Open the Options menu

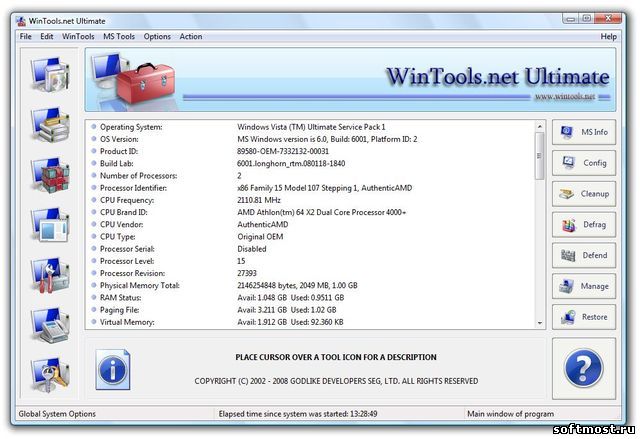[157, 36]
